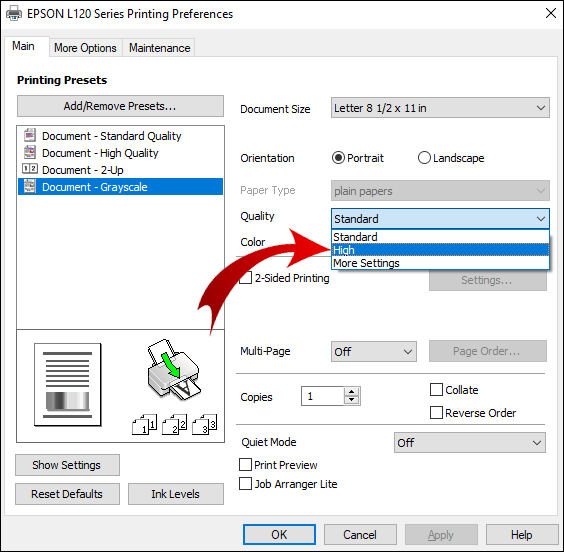Enable the Print Preview checkbox

(245, 465)
